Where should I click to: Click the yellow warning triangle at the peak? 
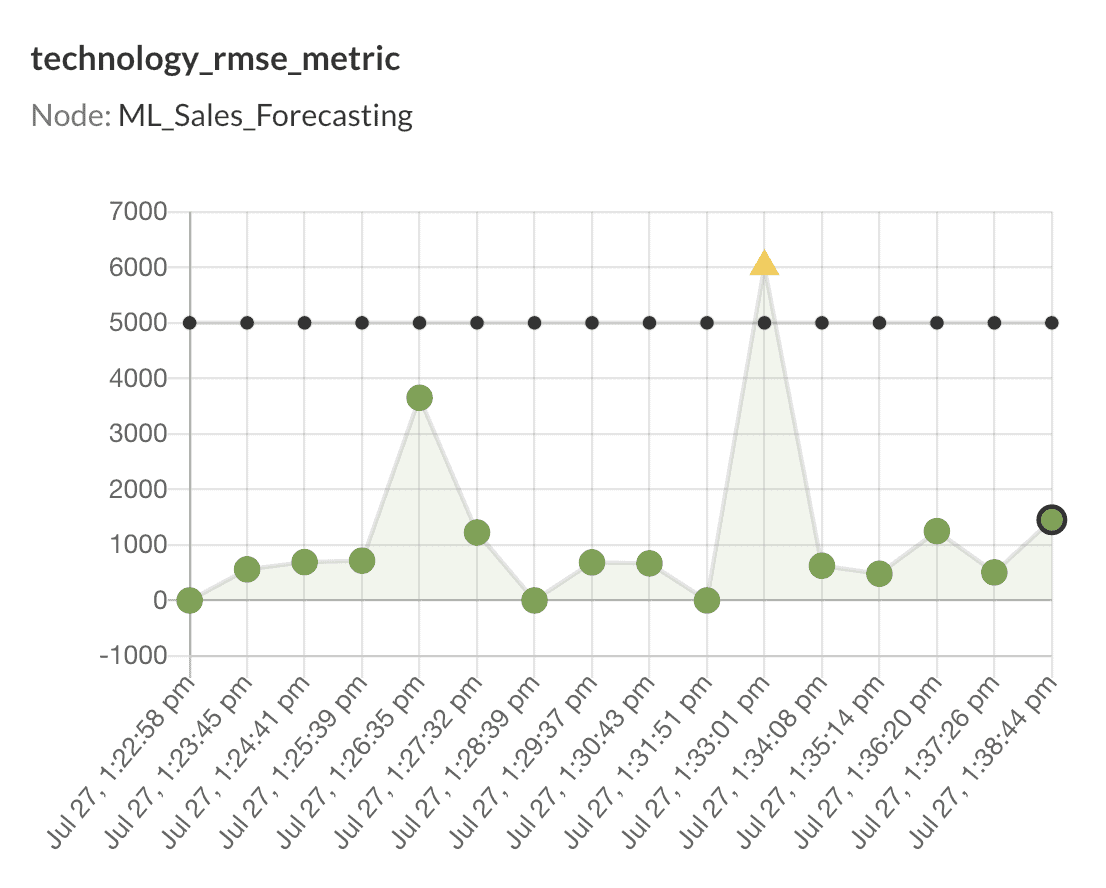764,265
